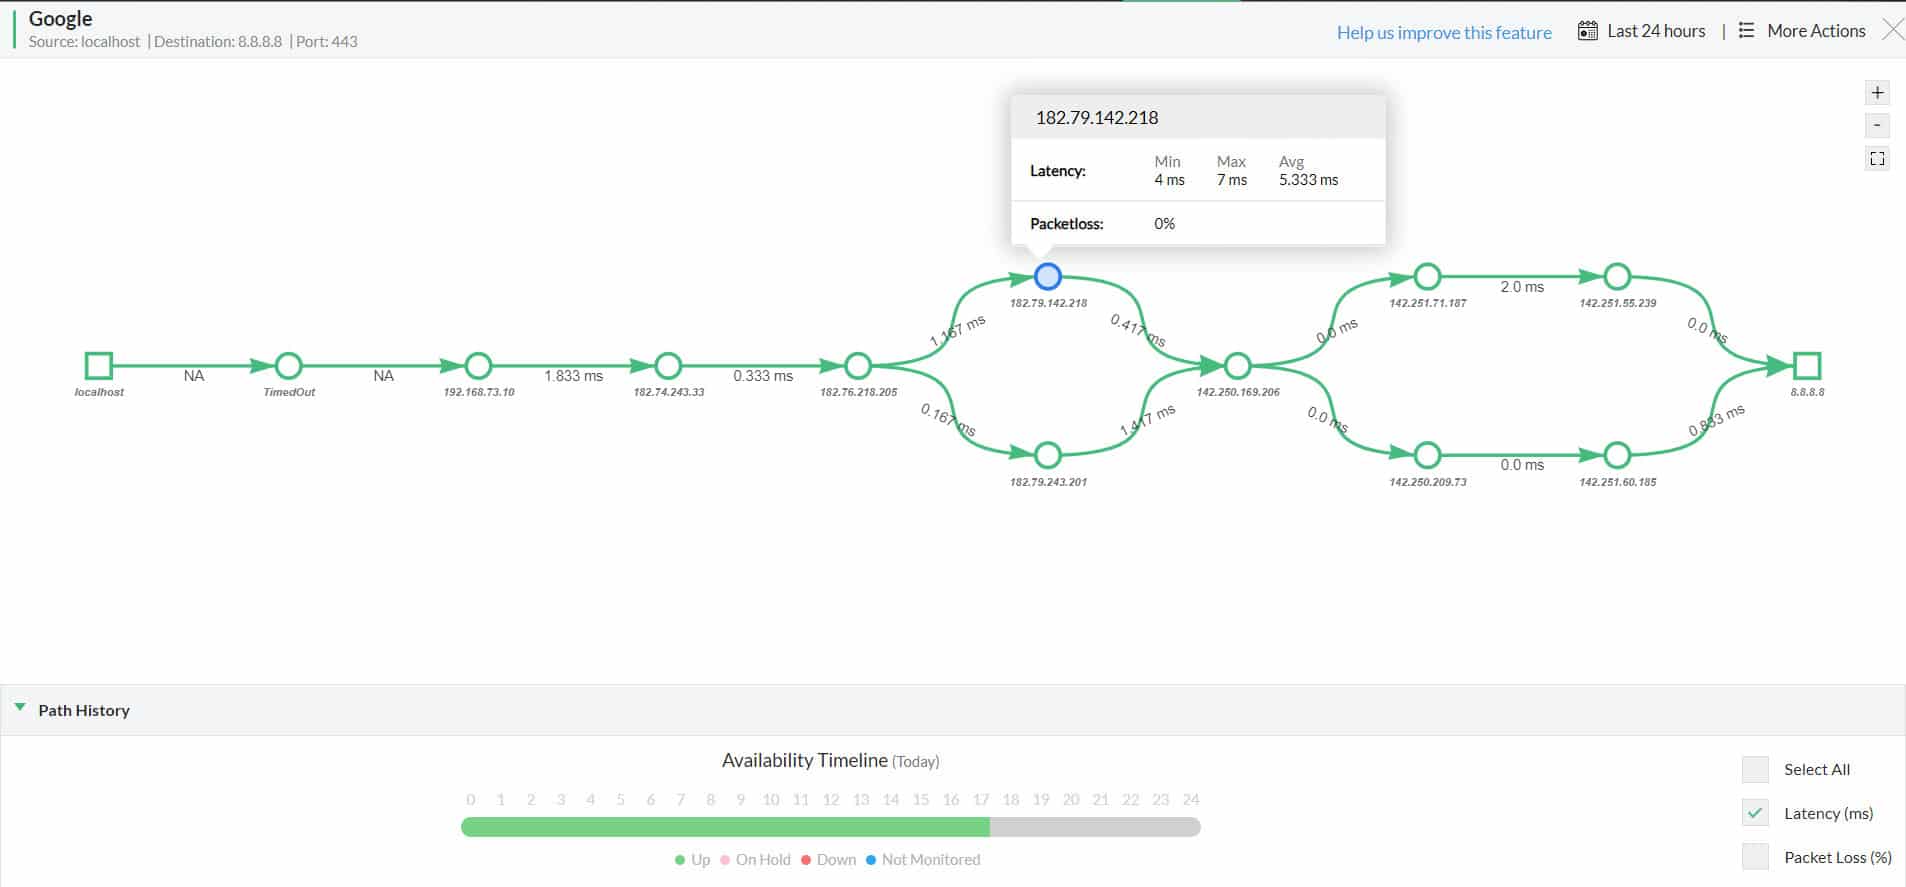Screen dimensions: 1906x887
Task: Click the More Actions list icon
Action: click(x=1746, y=31)
